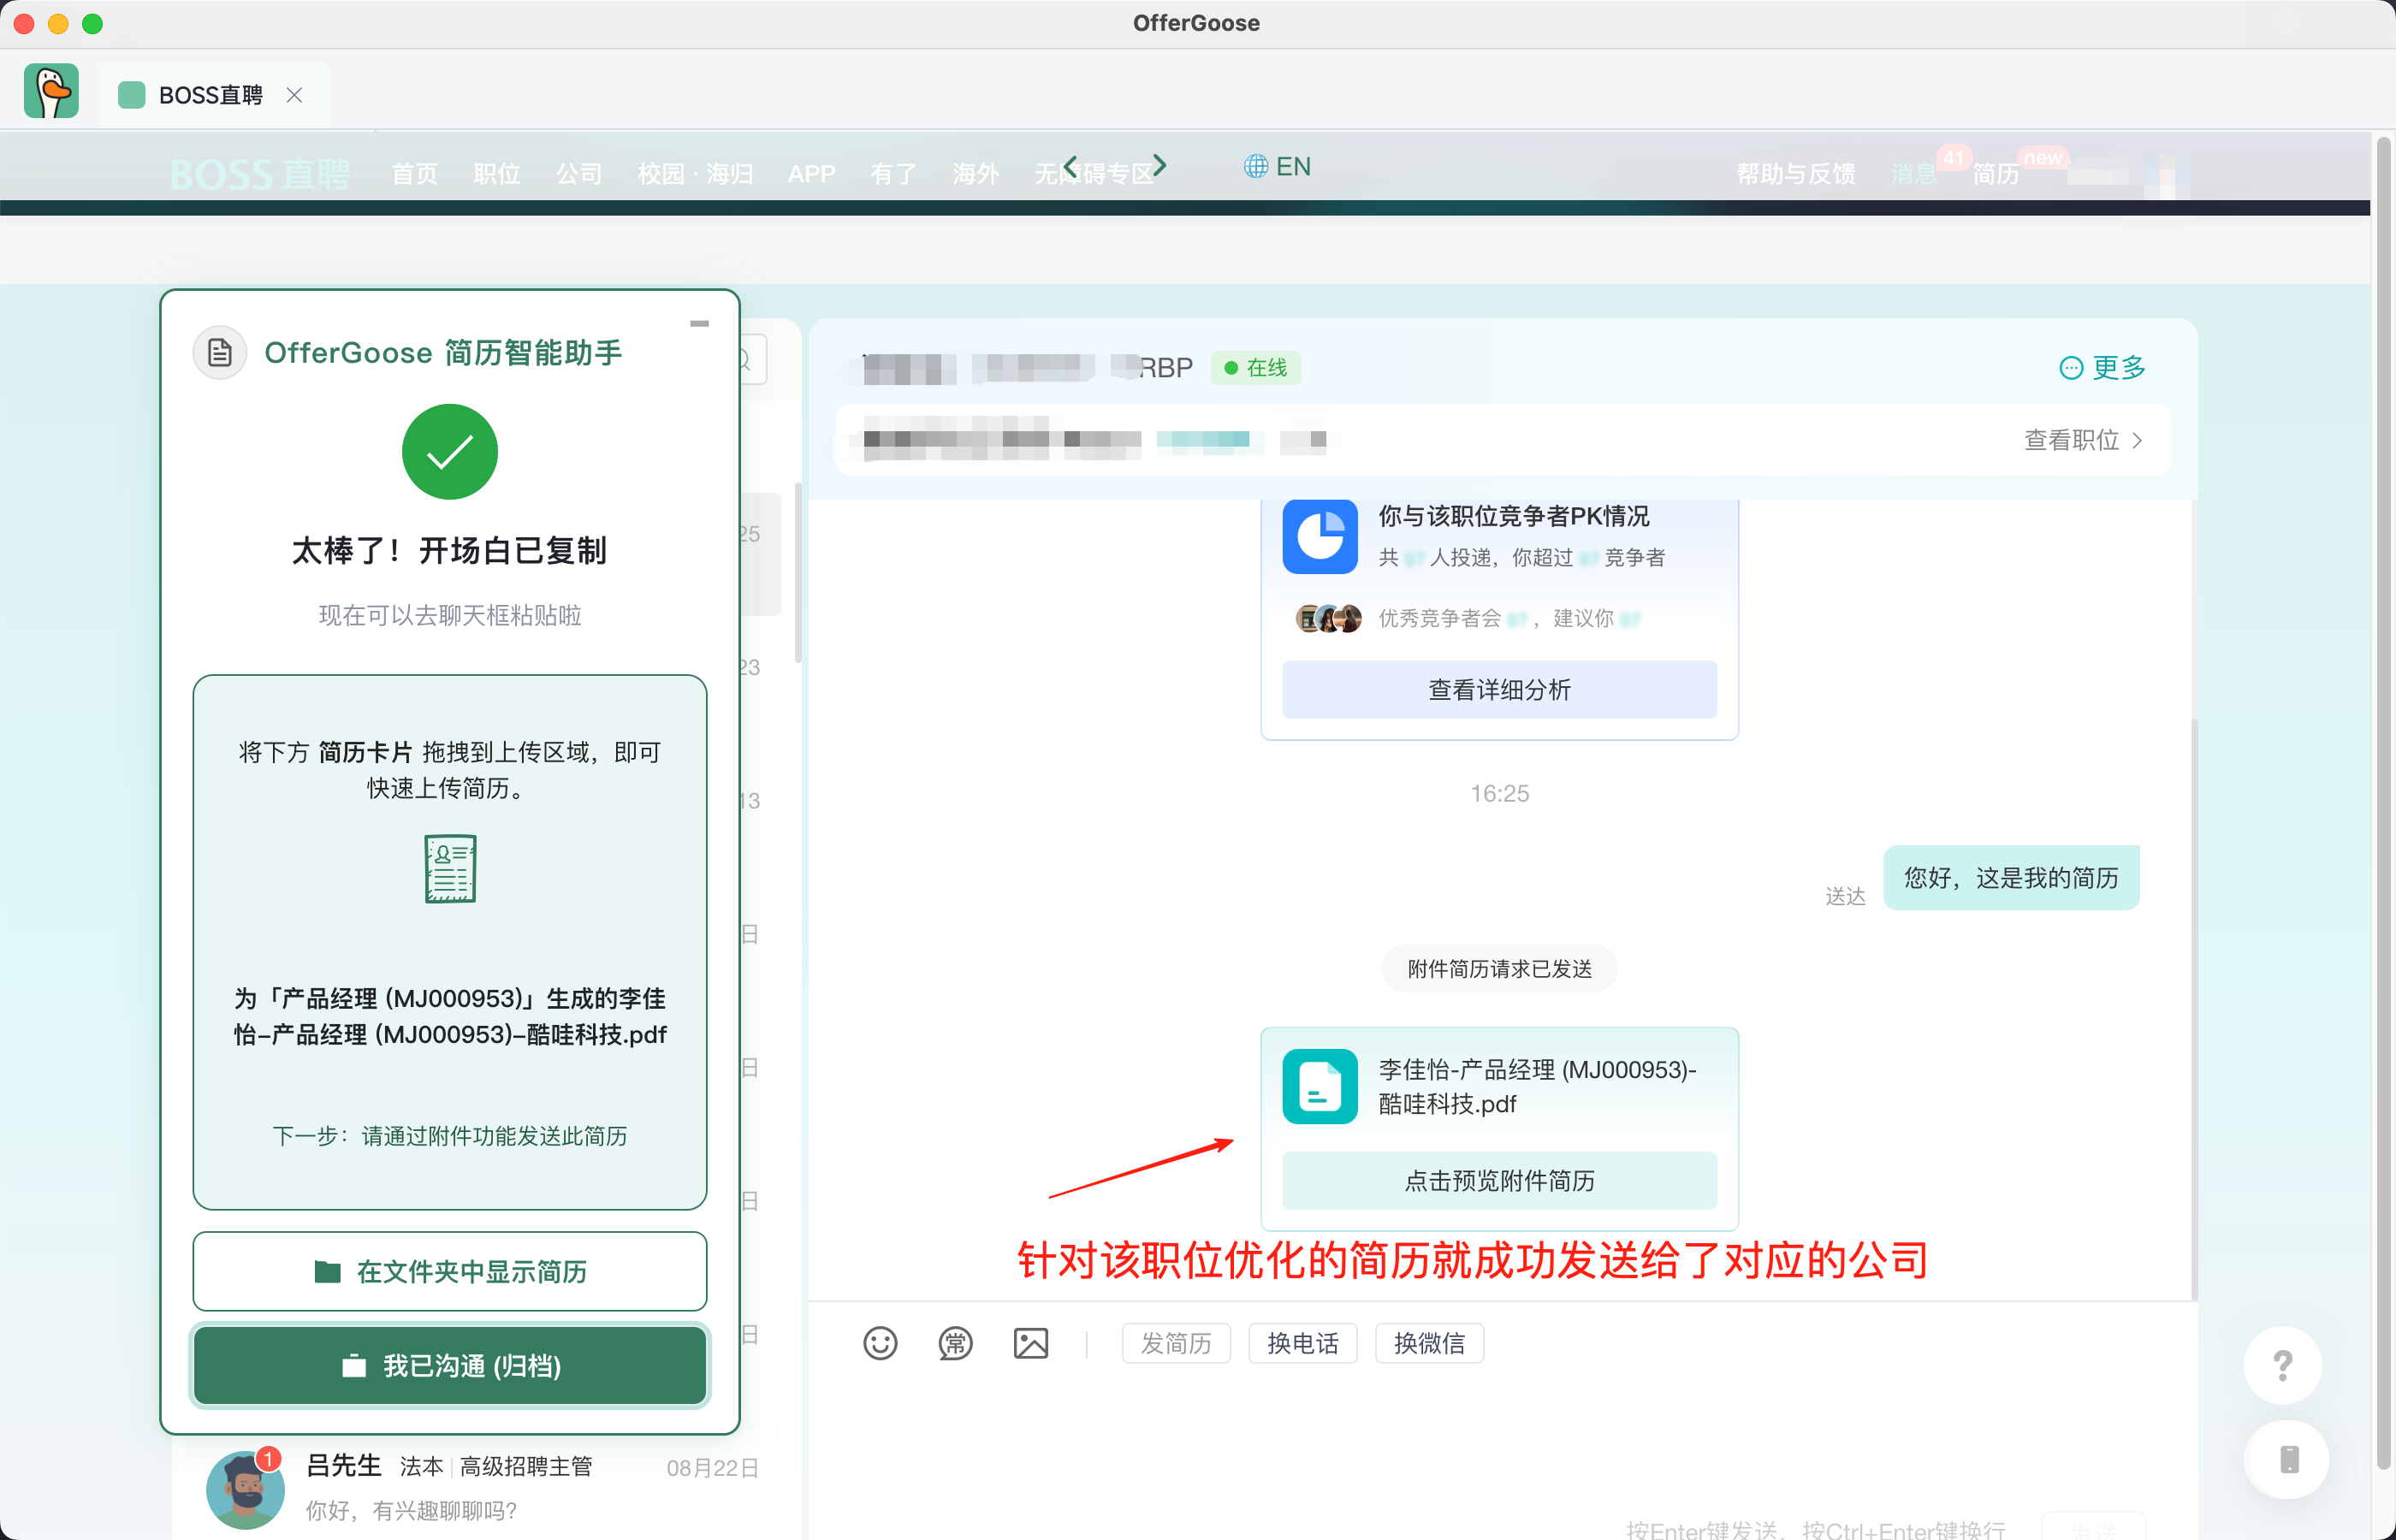Image resolution: width=2396 pixels, height=1540 pixels.
Task: Click the right chevron navigation arrow
Action: pyautogui.click(x=1159, y=165)
